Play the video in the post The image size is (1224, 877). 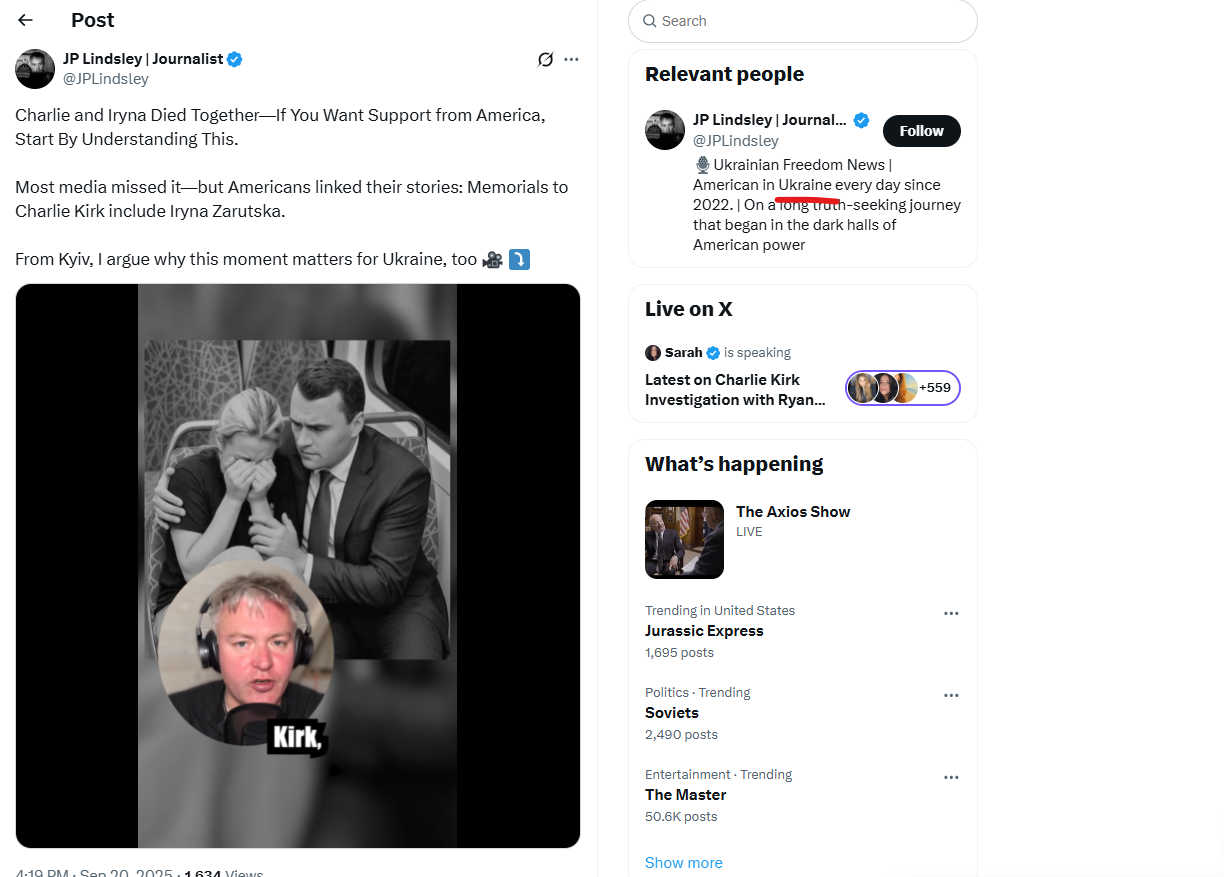point(298,566)
